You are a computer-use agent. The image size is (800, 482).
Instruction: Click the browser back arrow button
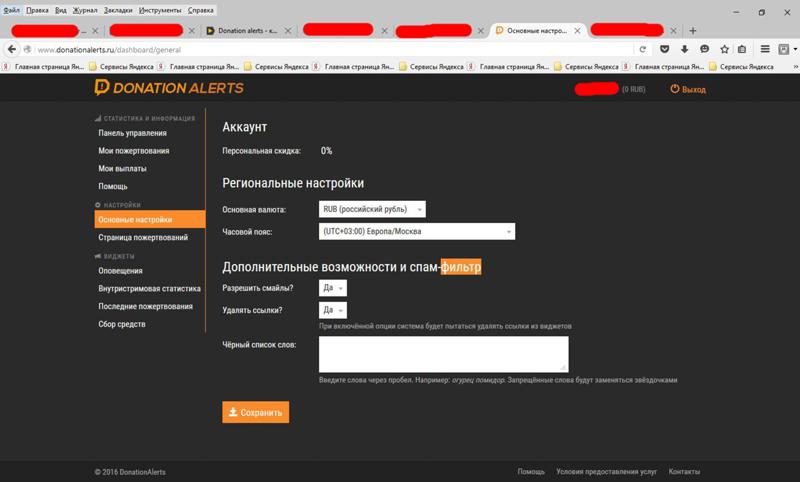12,49
